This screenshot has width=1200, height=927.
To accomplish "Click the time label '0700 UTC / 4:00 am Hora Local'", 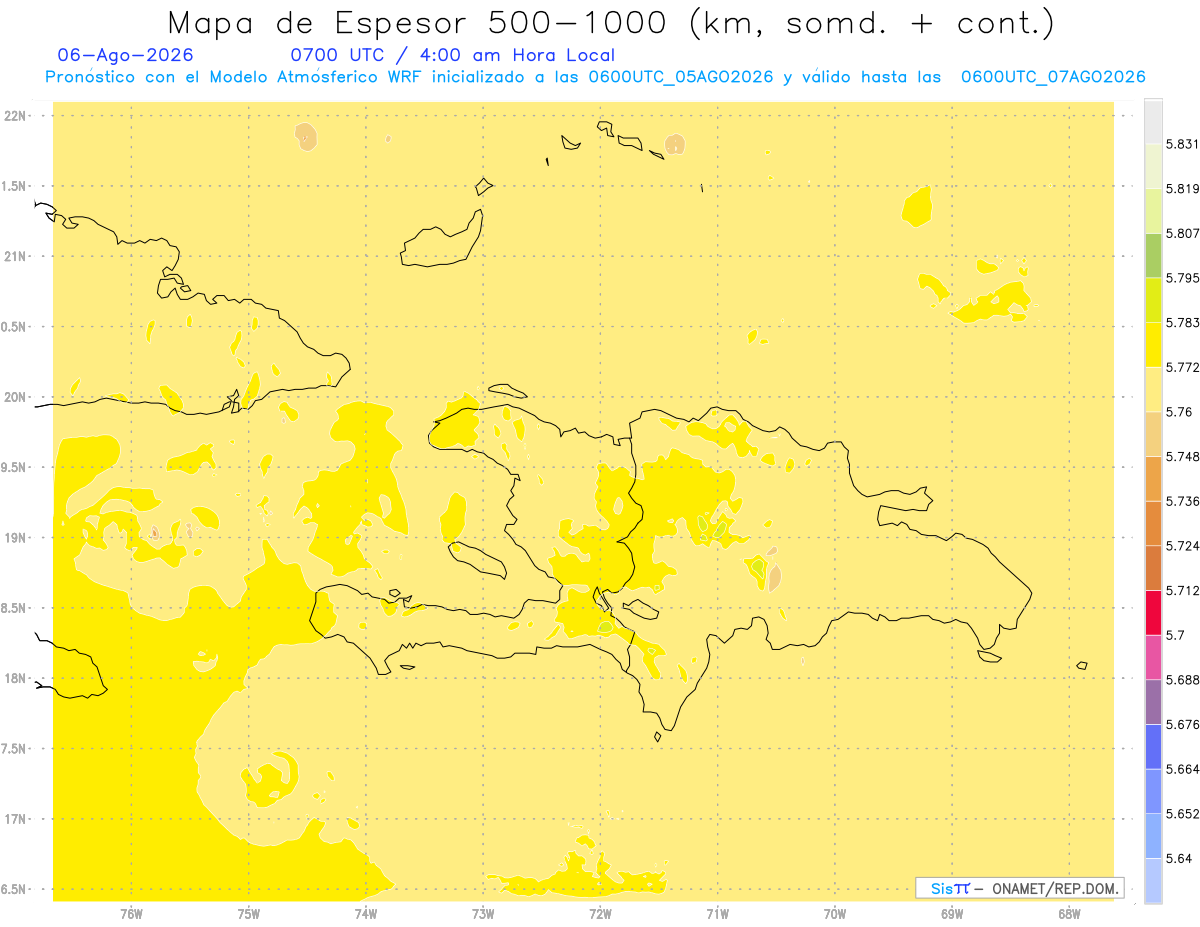I will click(x=453, y=55).
